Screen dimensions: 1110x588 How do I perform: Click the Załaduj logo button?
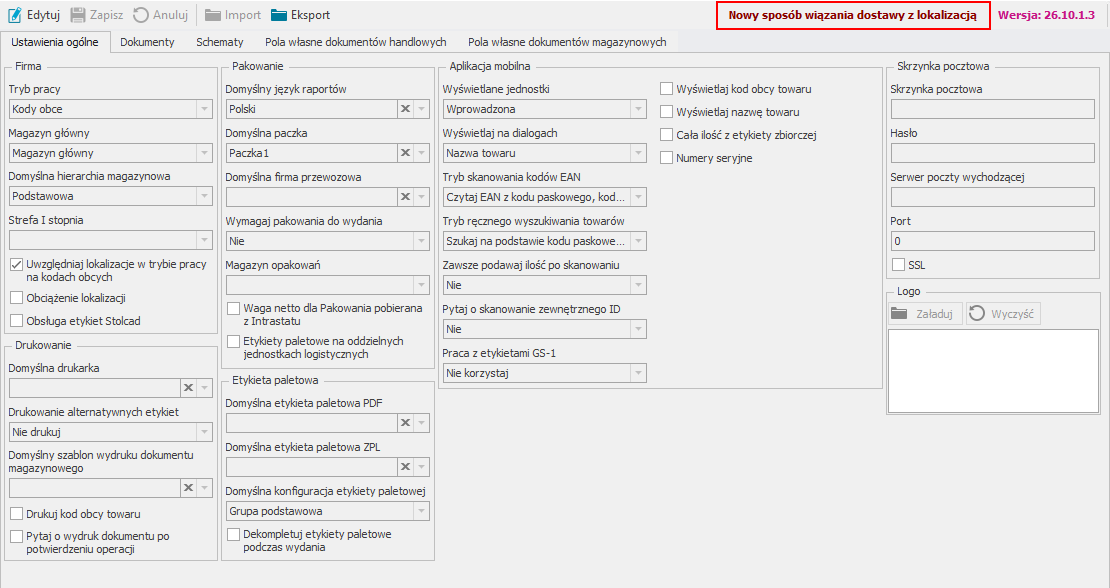(x=925, y=313)
